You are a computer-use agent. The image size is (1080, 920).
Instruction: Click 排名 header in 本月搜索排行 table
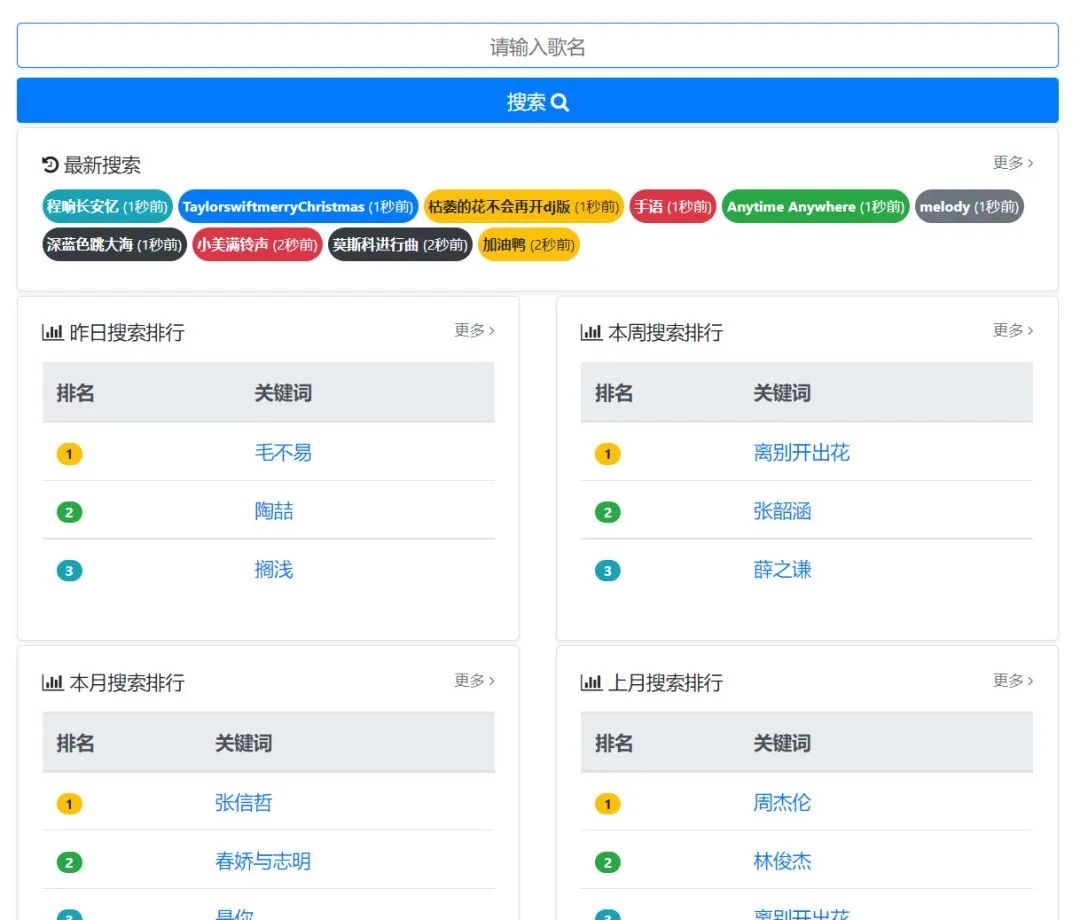point(75,743)
